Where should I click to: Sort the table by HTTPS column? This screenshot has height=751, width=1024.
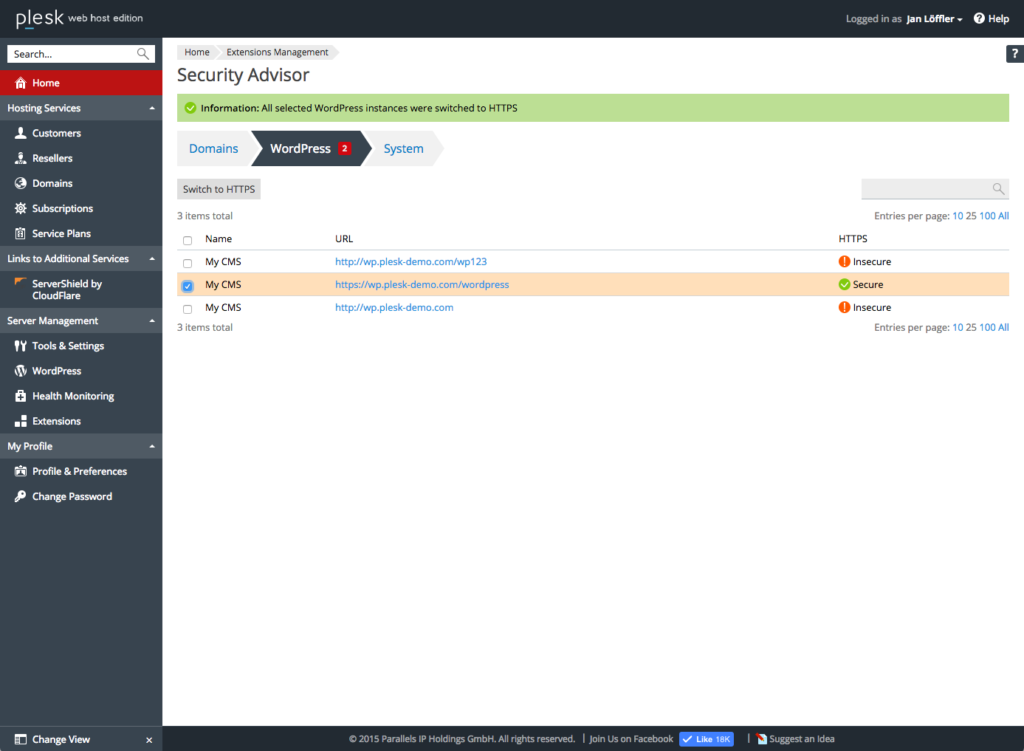[x=853, y=239]
